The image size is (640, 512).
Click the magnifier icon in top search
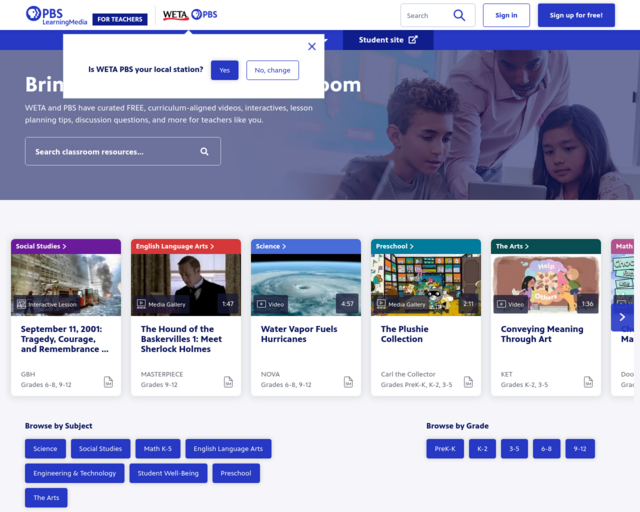pos(459,16)
